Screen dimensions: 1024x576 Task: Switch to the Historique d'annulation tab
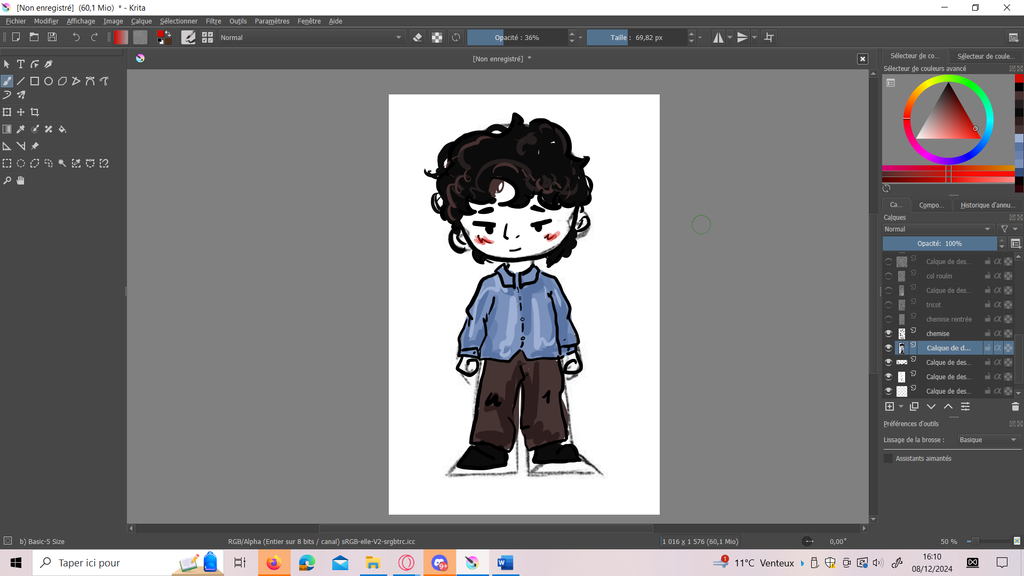[x=987, y=205]
